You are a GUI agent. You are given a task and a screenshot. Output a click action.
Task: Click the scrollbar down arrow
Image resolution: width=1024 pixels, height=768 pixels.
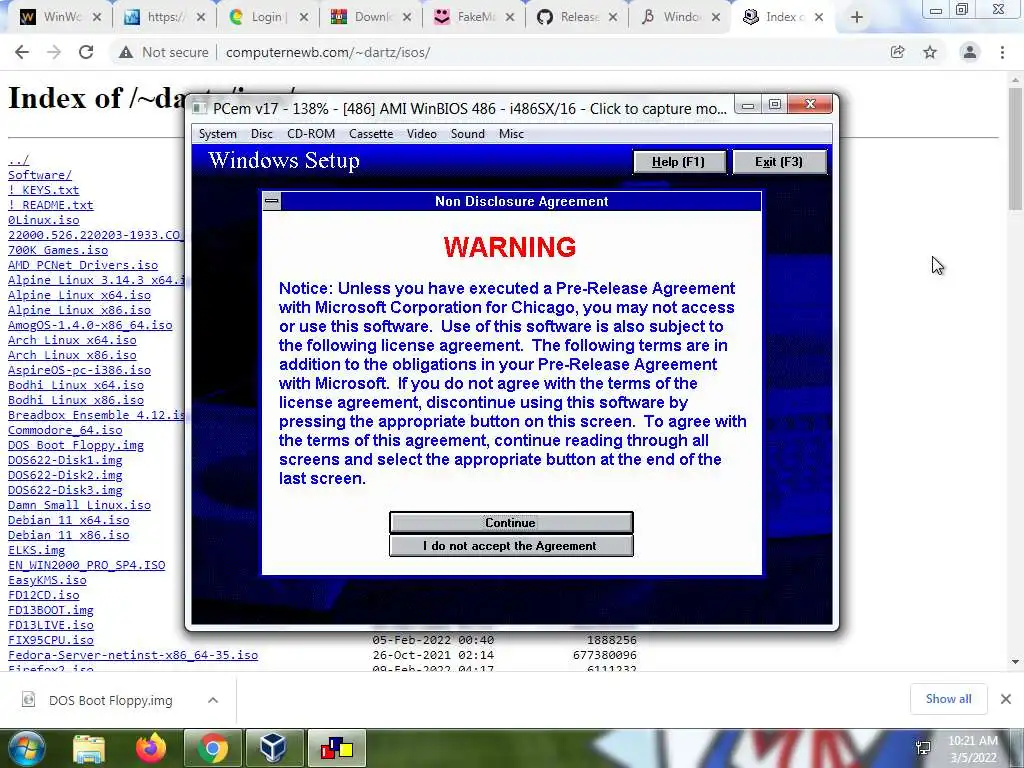(x=1016, y=662)
